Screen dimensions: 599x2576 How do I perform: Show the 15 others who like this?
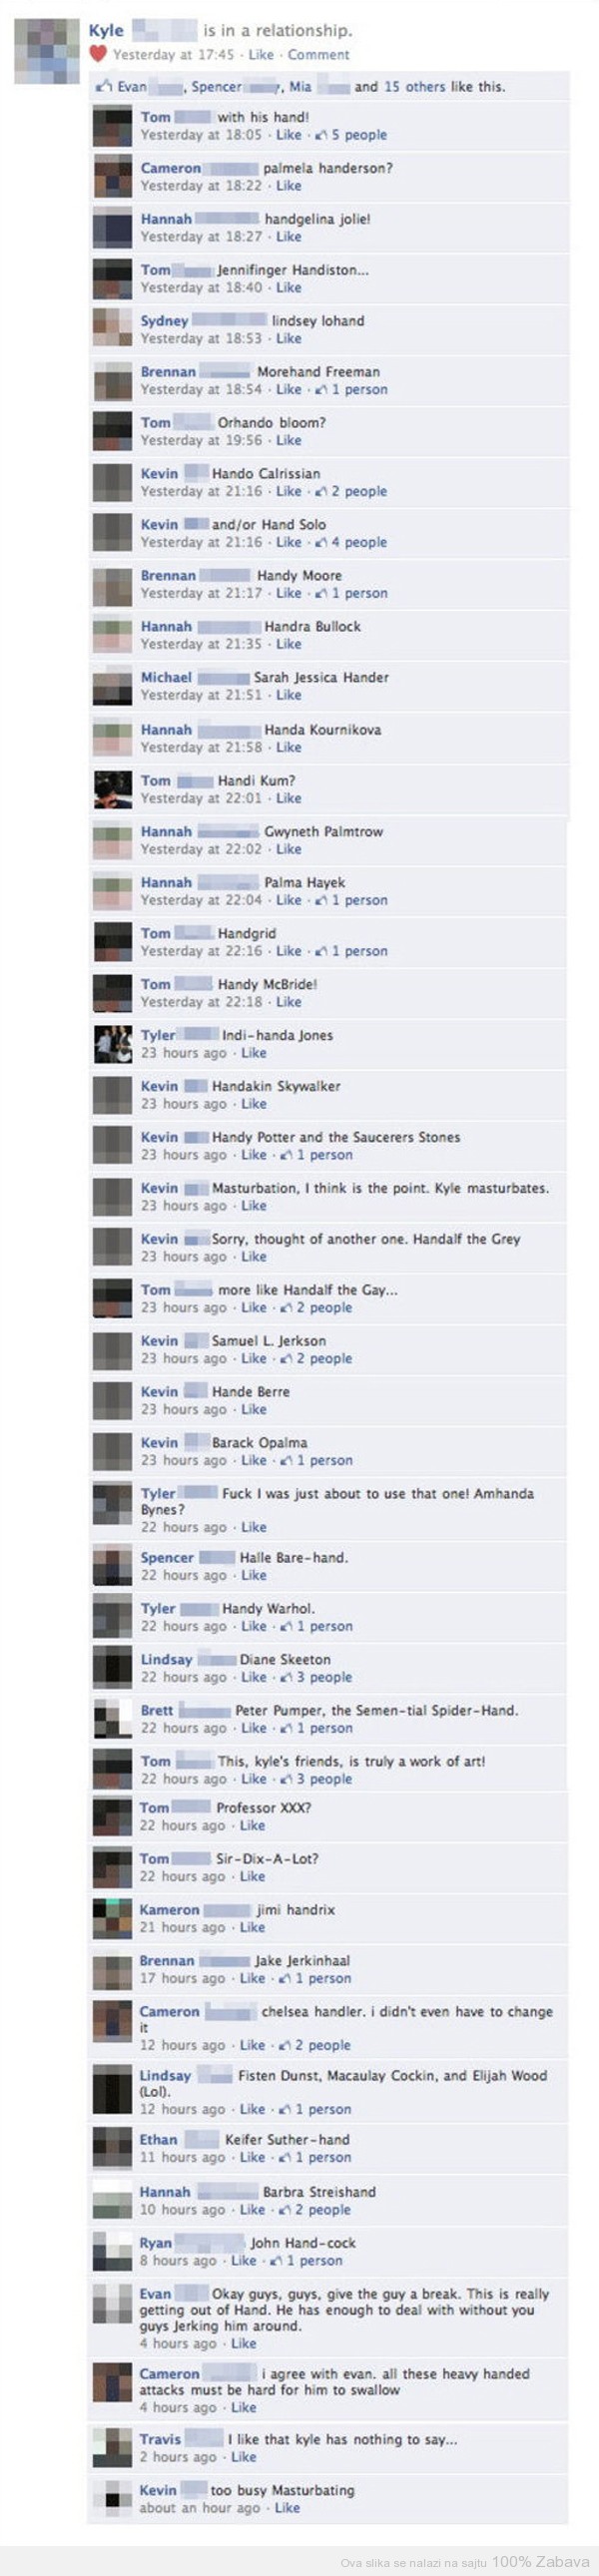[414, 87]
